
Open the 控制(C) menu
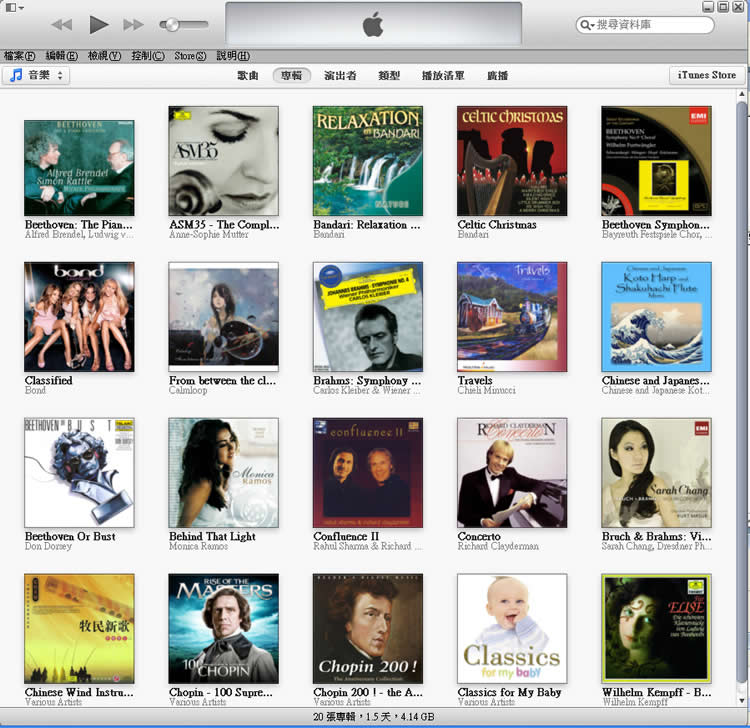148,56
